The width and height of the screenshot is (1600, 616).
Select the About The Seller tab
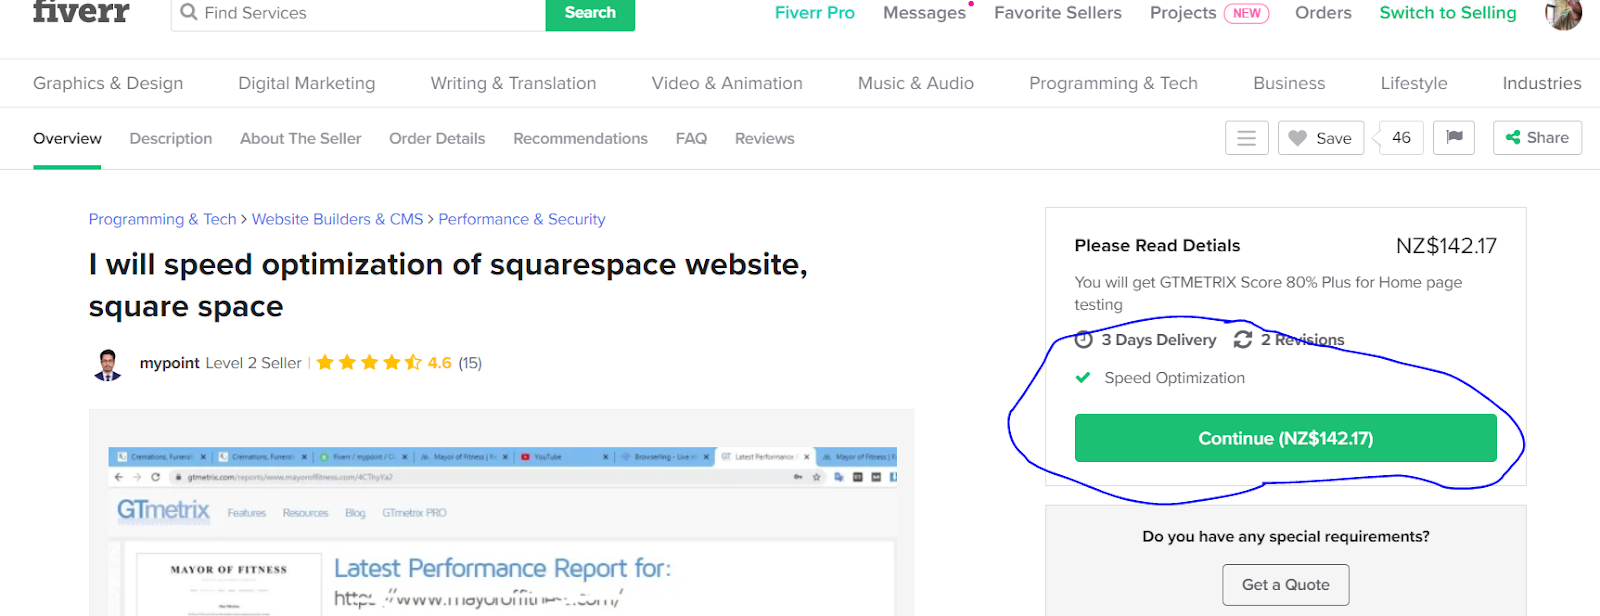click(x=300, y=138)
